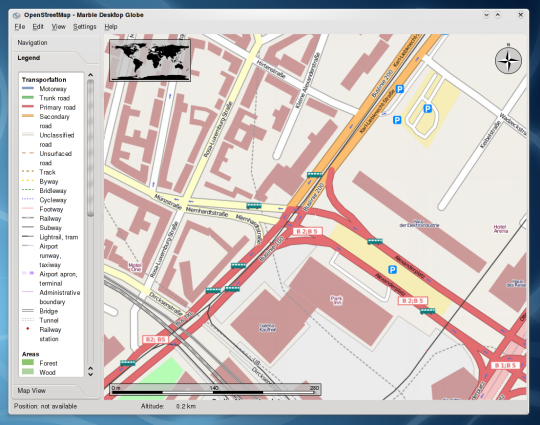Viewport: 540px width, 425px height.
Task: Close the Marble window
Action: [521, 15]
